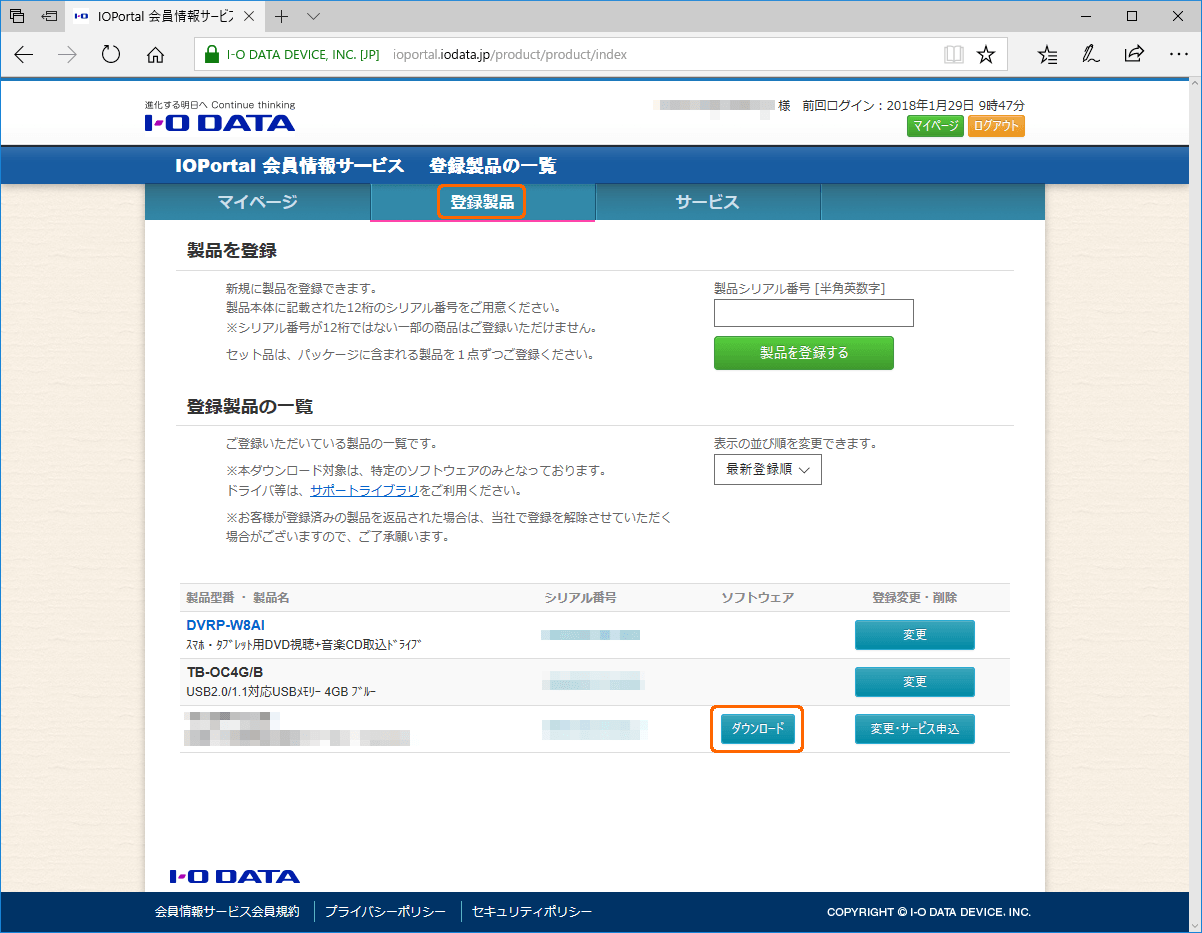
Task: Click 変更 for the TB-OC4G/B row
Action: click(x=915, y=682)
